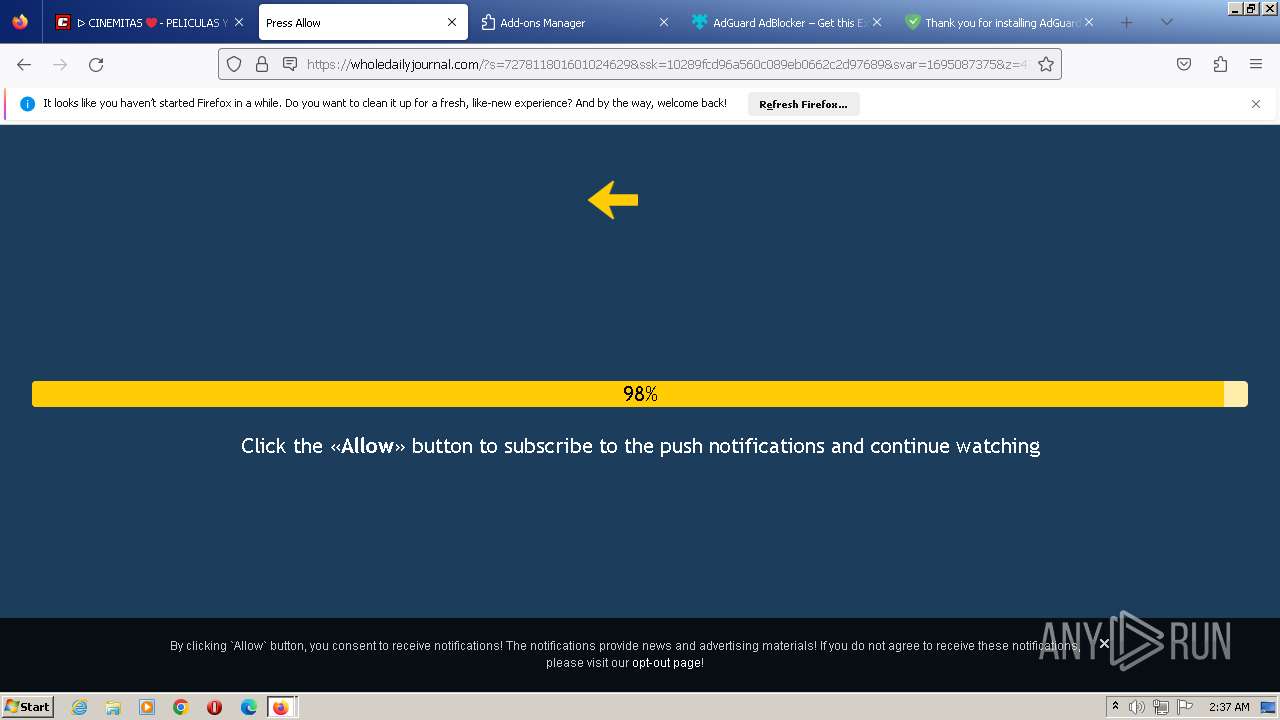
Task: Close the CINEMITAS tab
Action: 239,22
